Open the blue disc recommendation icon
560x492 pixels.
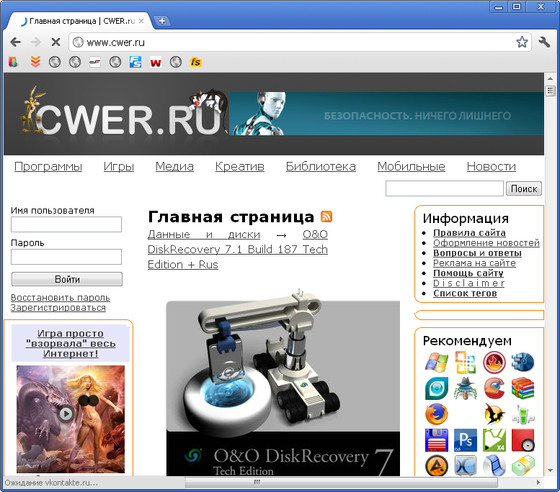tap(522, 362)
